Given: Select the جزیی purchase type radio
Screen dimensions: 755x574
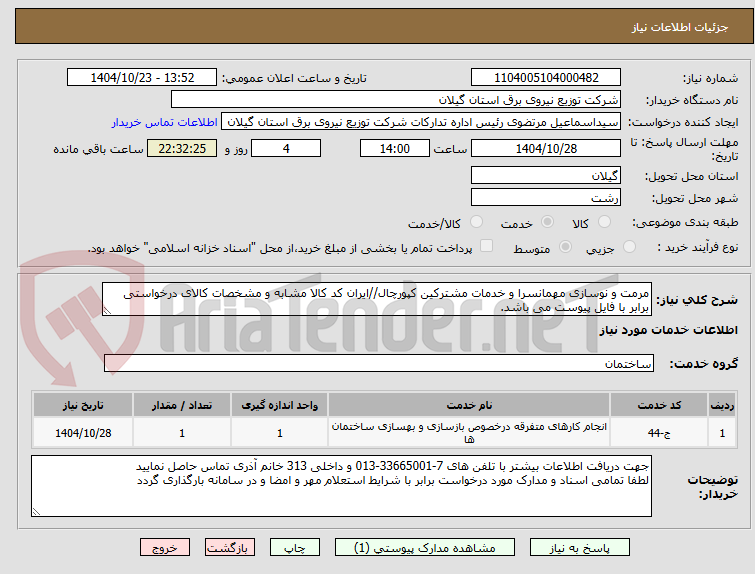Looking at the screenshot, I should coord(629,247).
